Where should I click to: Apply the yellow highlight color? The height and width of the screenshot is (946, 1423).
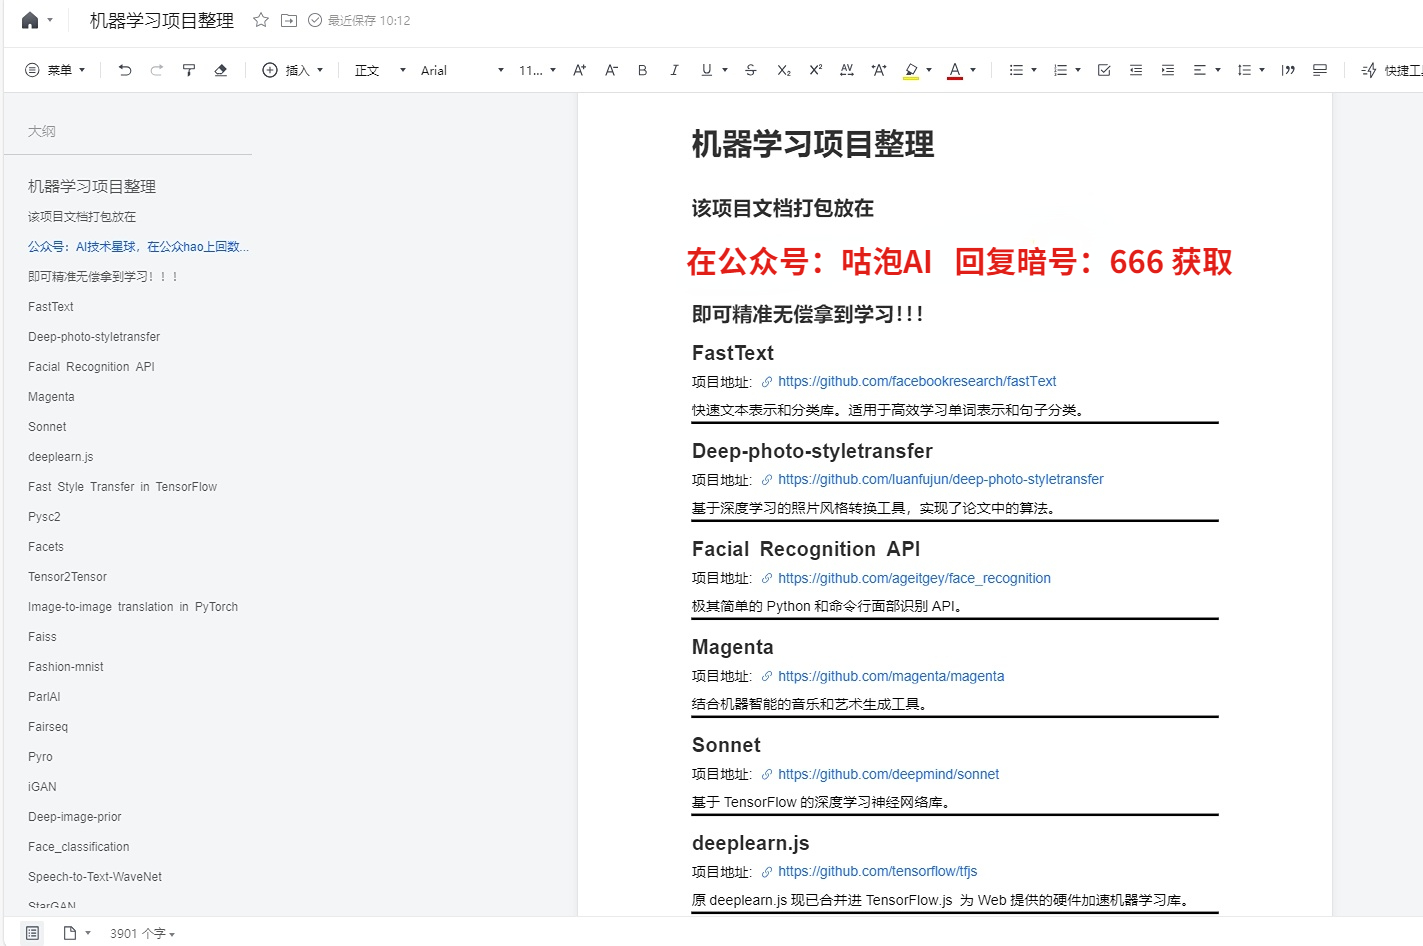(x=911, y=70)
